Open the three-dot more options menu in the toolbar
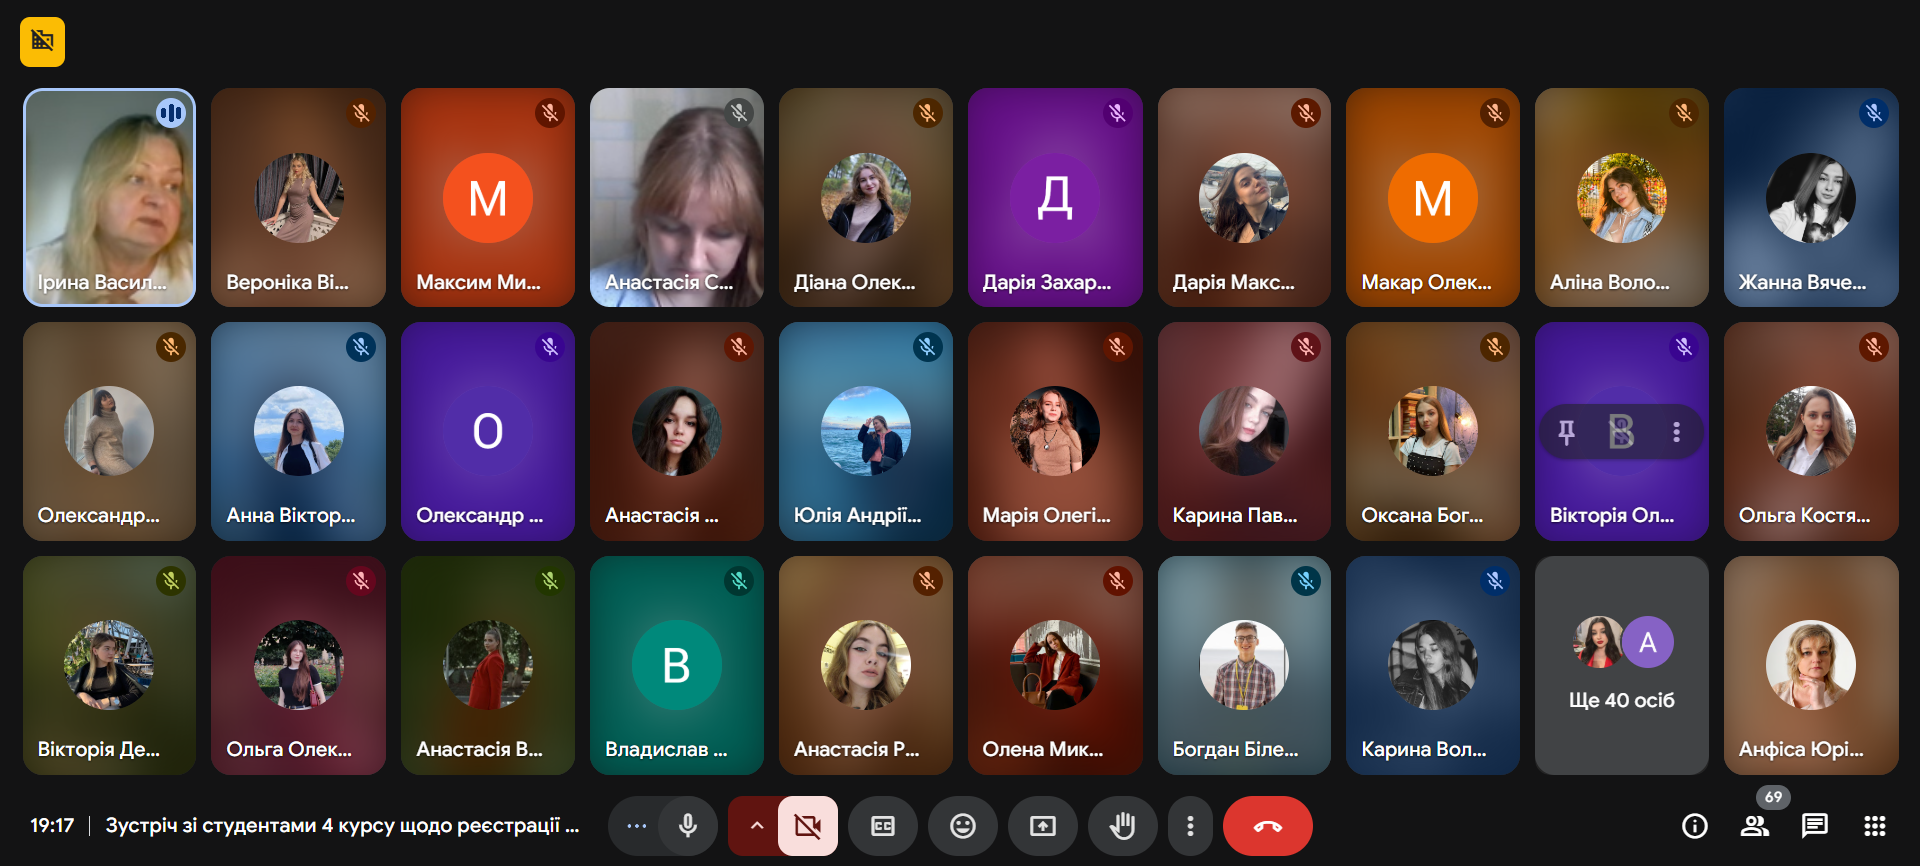The height and width of the screenshot is (866, 1920). 1190,826
